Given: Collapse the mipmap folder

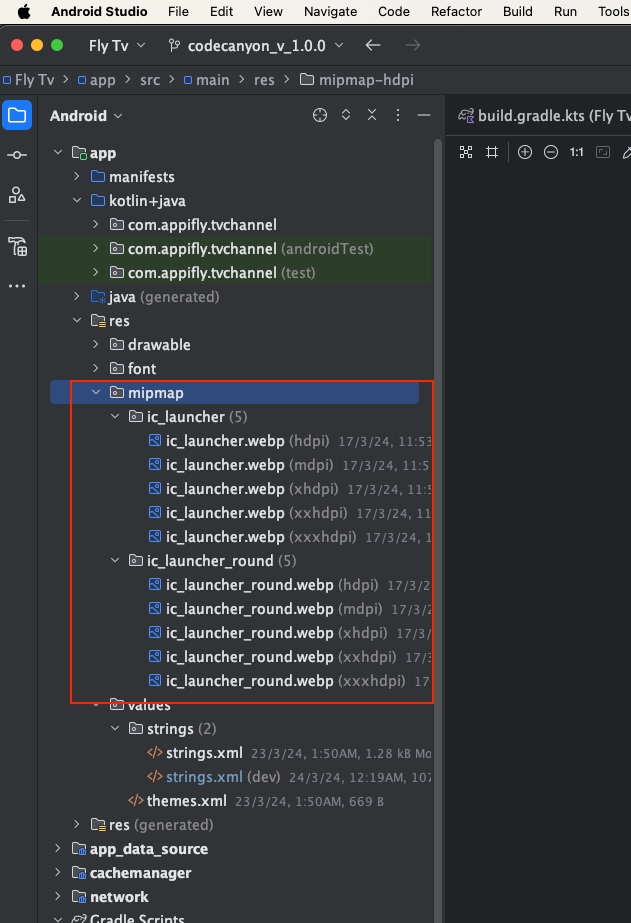Looking at the screenshot, I should point(97,393).
